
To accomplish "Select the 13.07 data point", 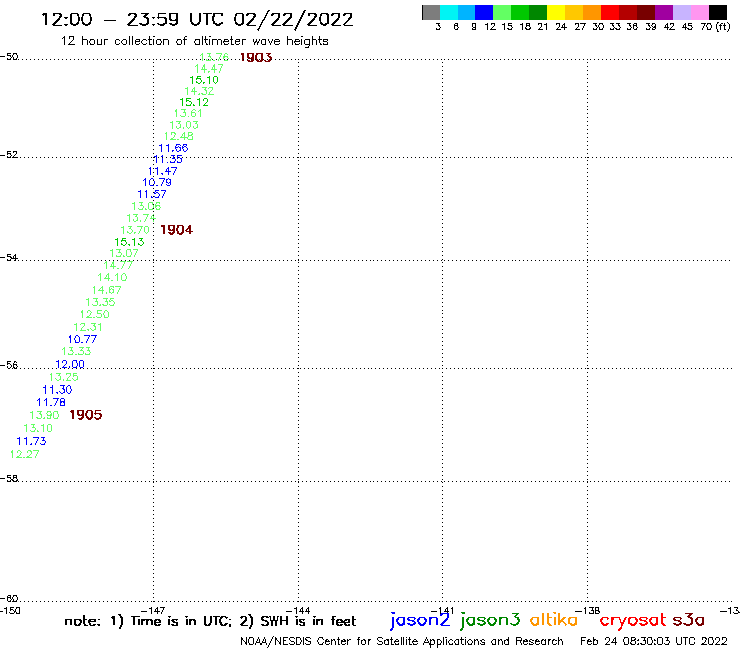I will coord(124,253).
